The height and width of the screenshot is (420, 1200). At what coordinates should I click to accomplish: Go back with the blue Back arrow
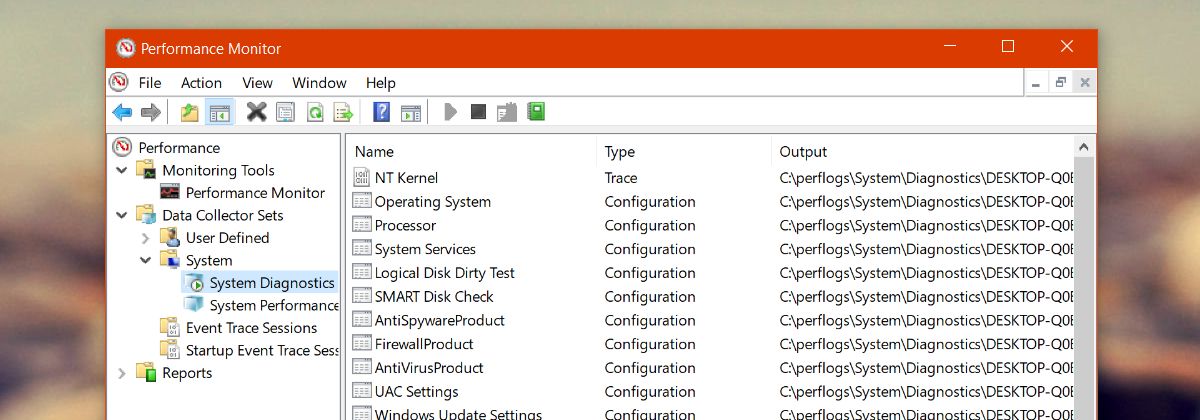(122, 112)
